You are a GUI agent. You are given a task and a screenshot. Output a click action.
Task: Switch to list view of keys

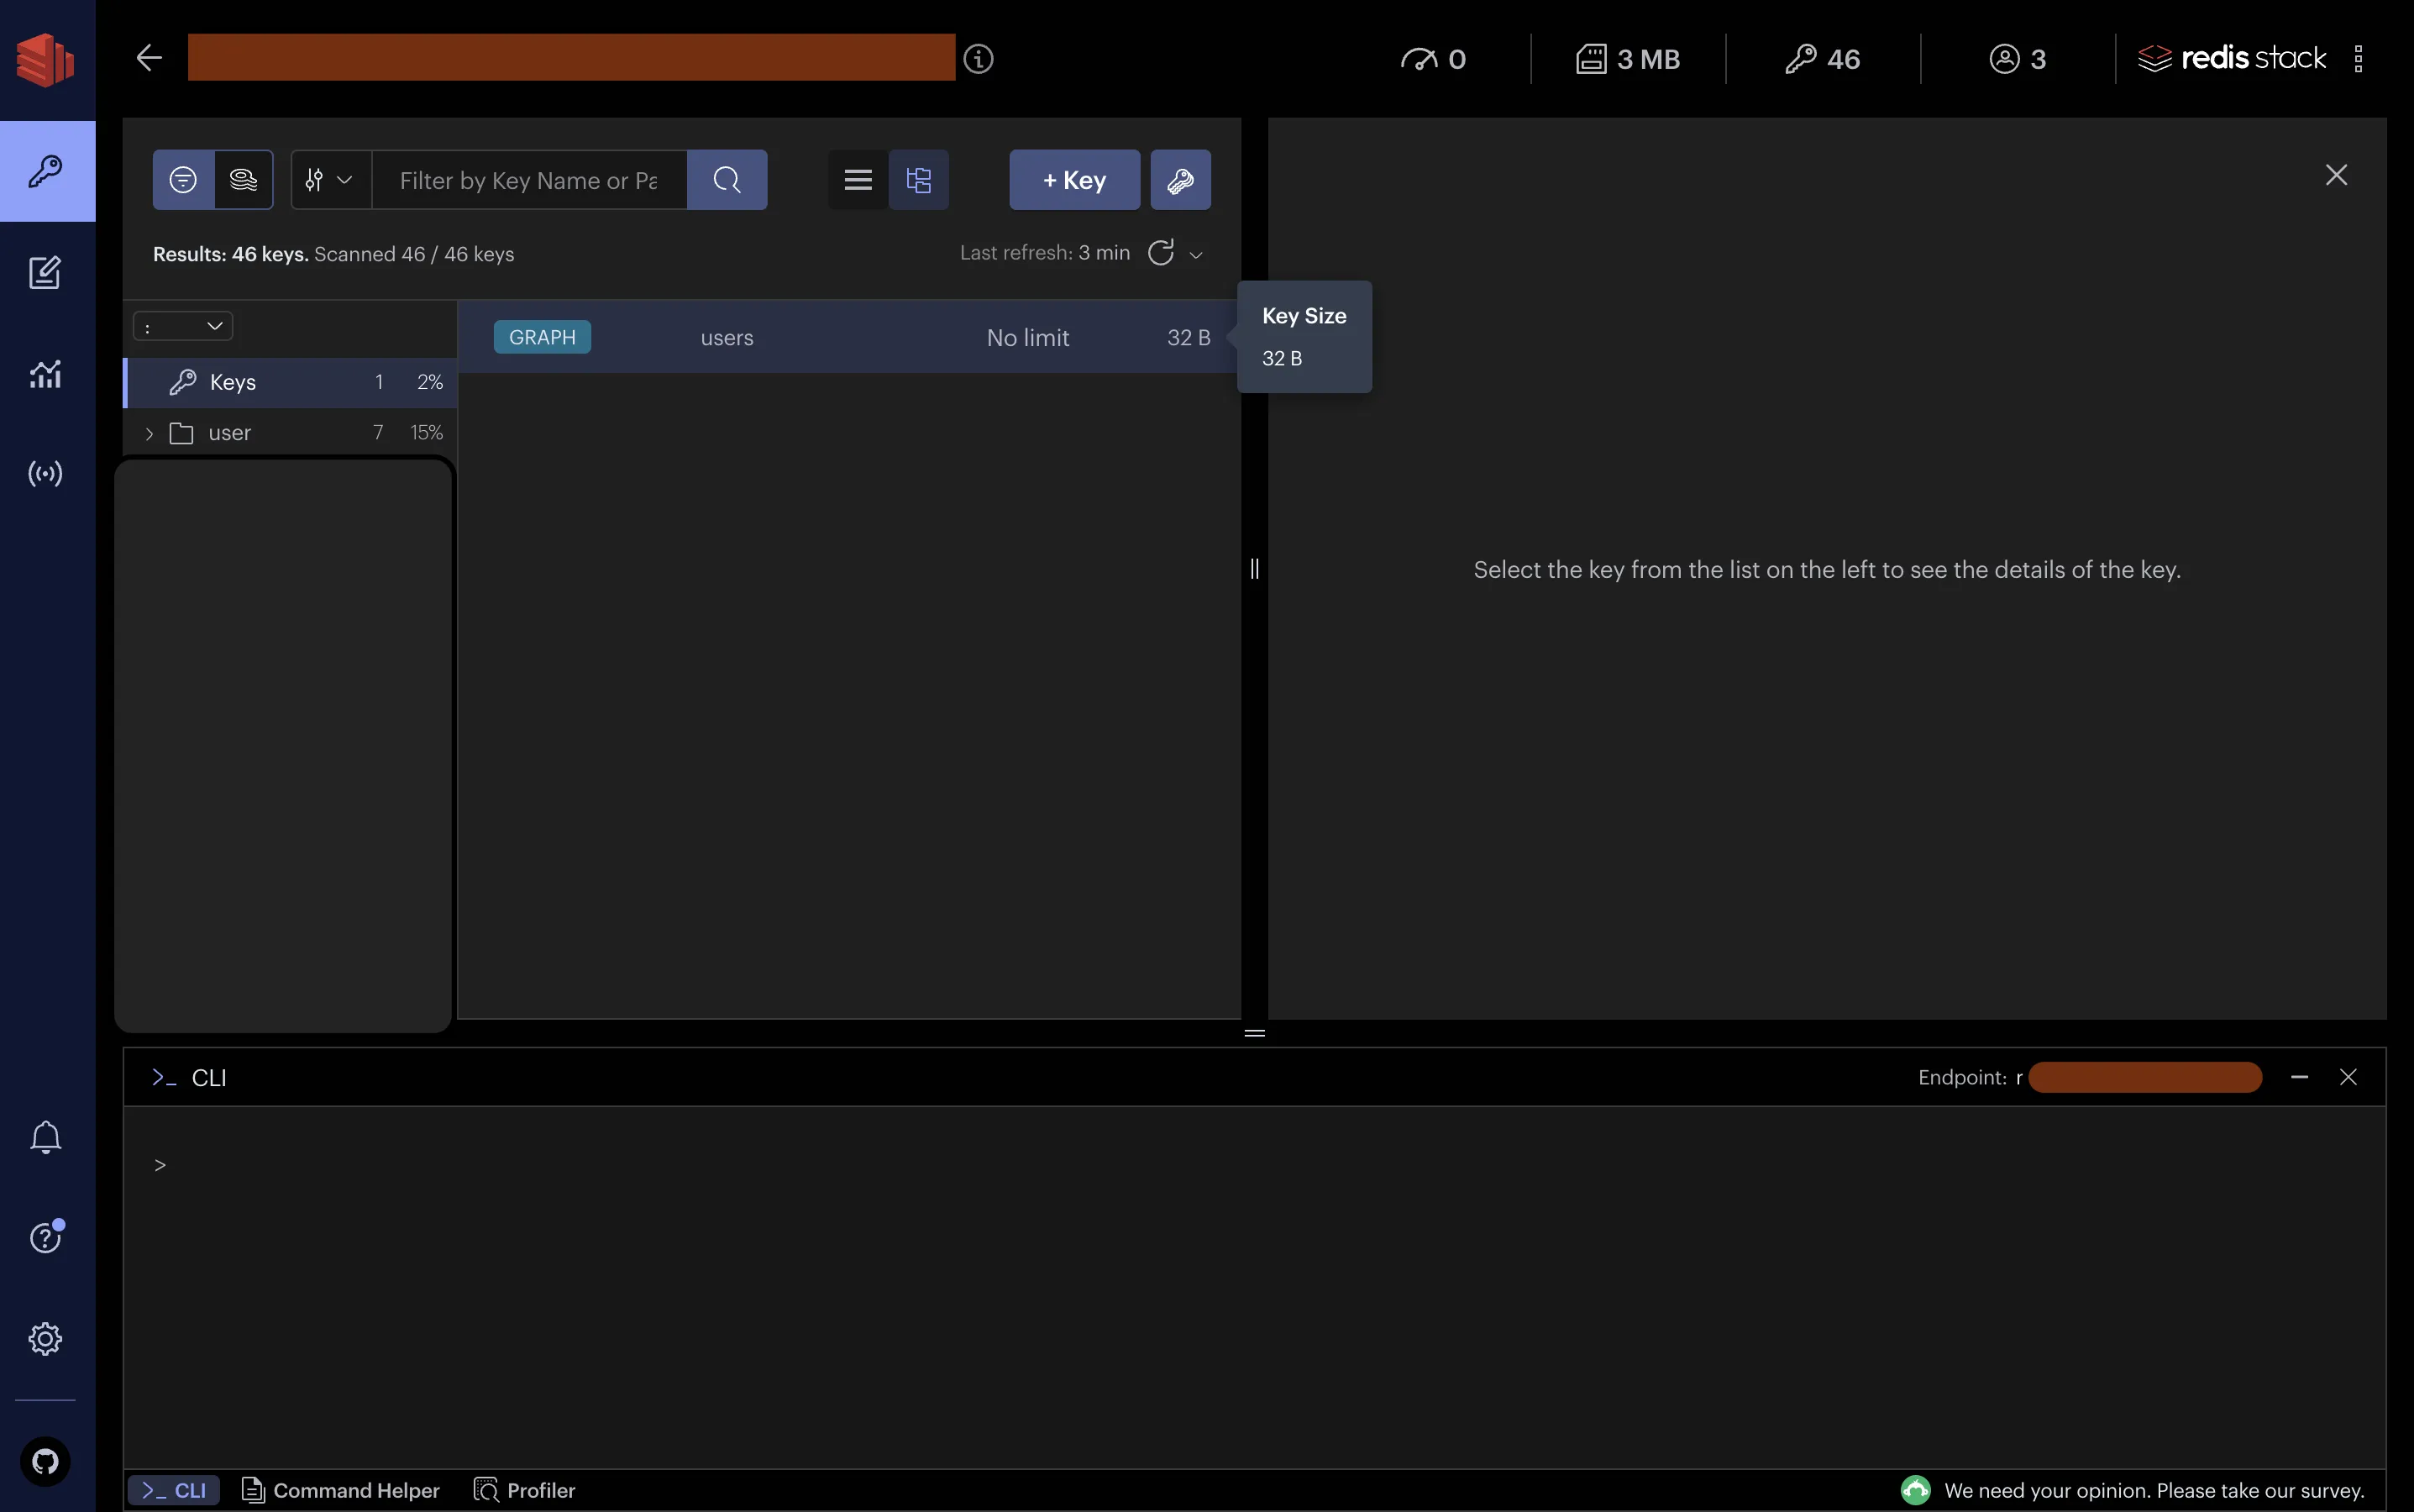click(858, 180)
